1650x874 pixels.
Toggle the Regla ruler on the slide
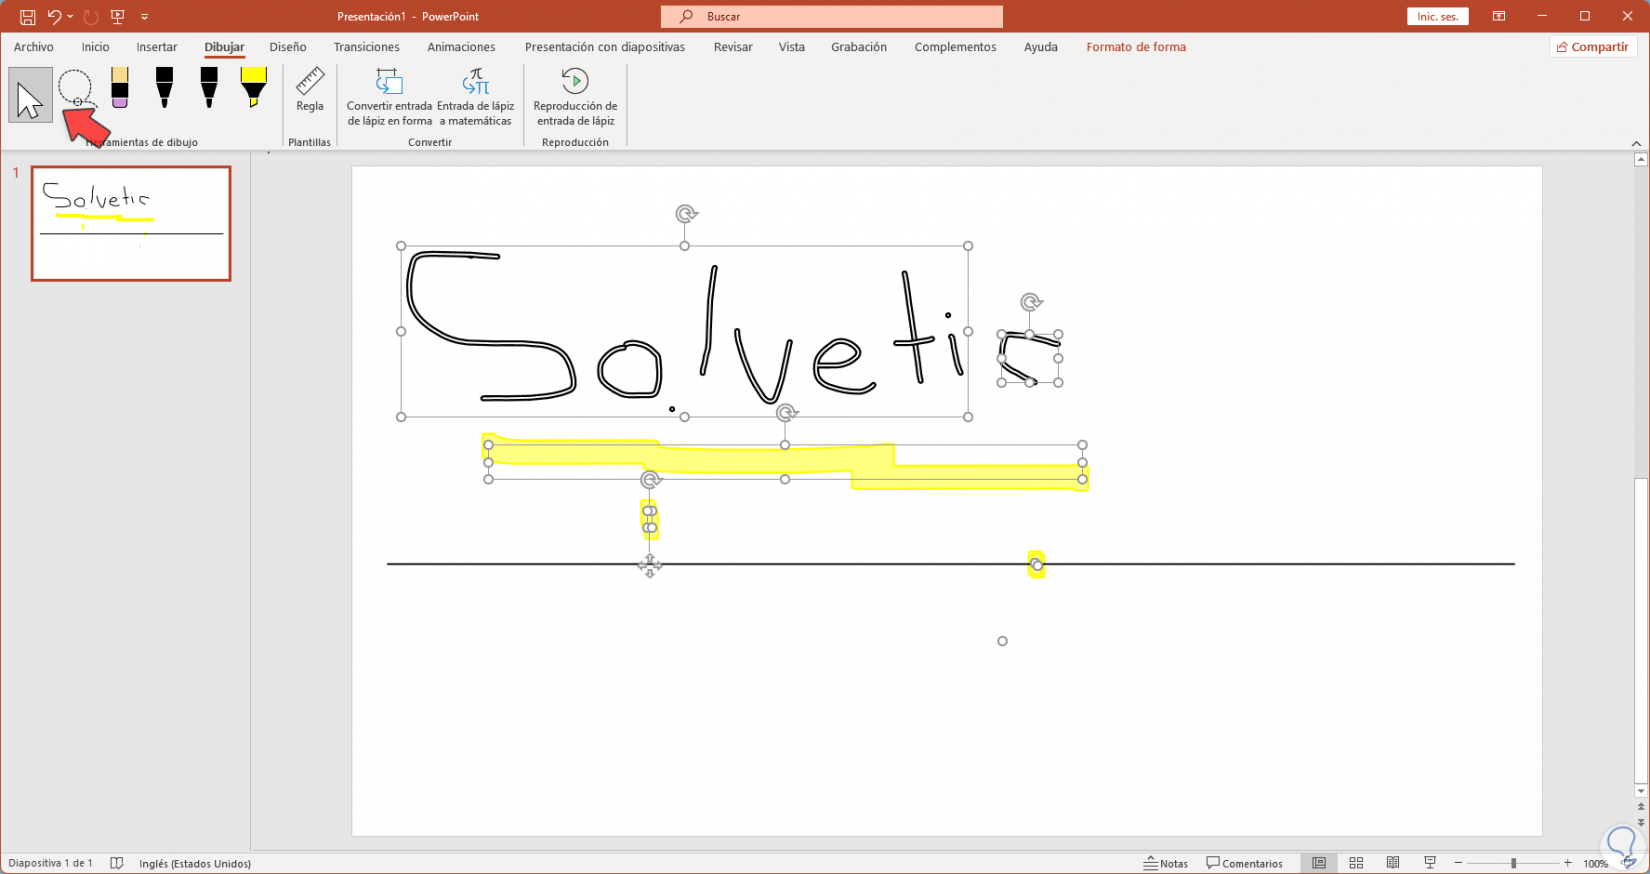click(x=310, y=90)
